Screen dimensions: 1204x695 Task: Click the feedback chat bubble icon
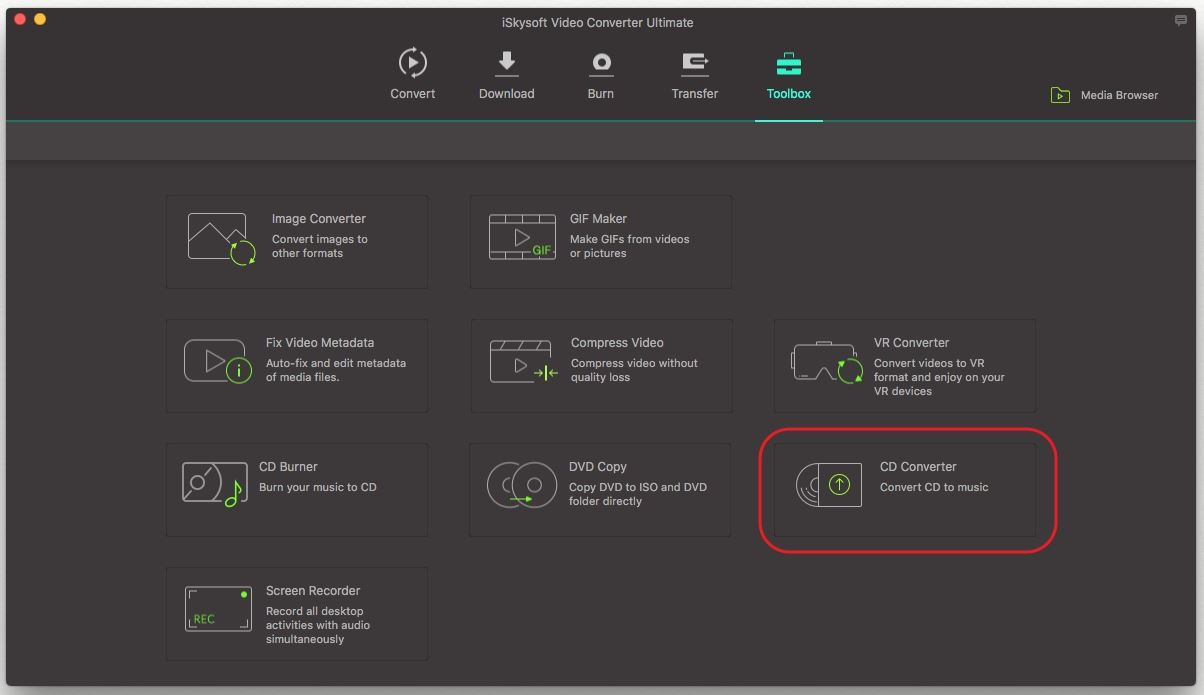pos(1180,21)
